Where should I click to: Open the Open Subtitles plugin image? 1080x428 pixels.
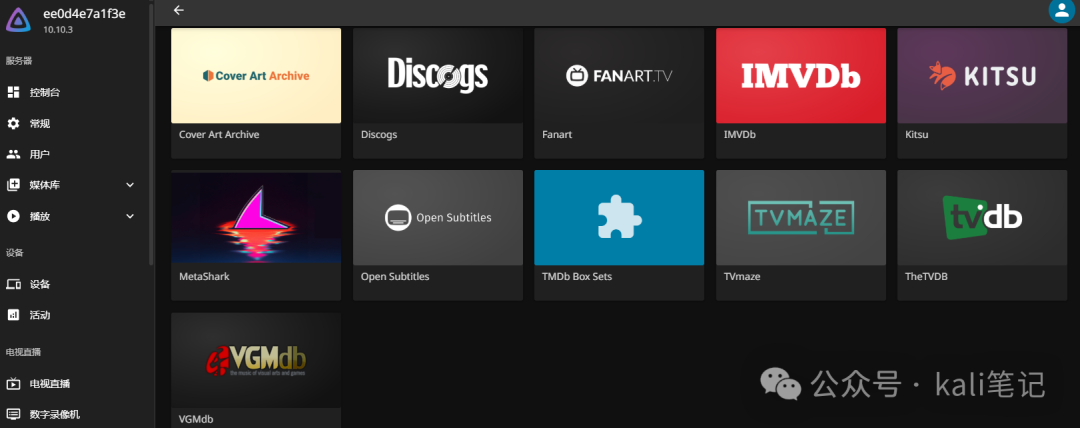[437, 218]
